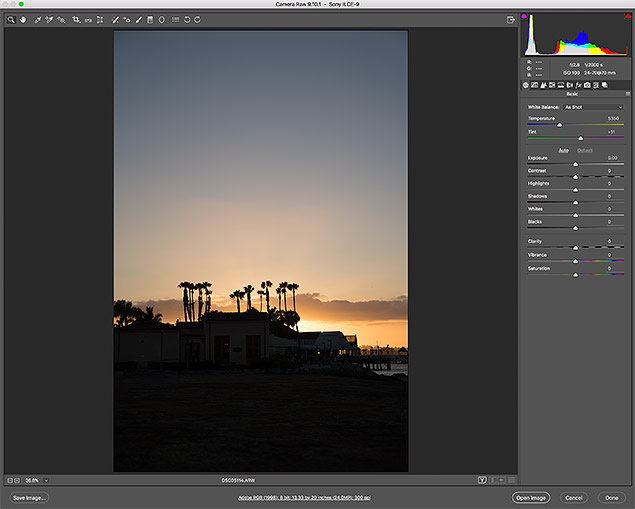Screen dimensions: 635x509
Task: Toggle the before/after preview view
Action: (x=482, y=480)
